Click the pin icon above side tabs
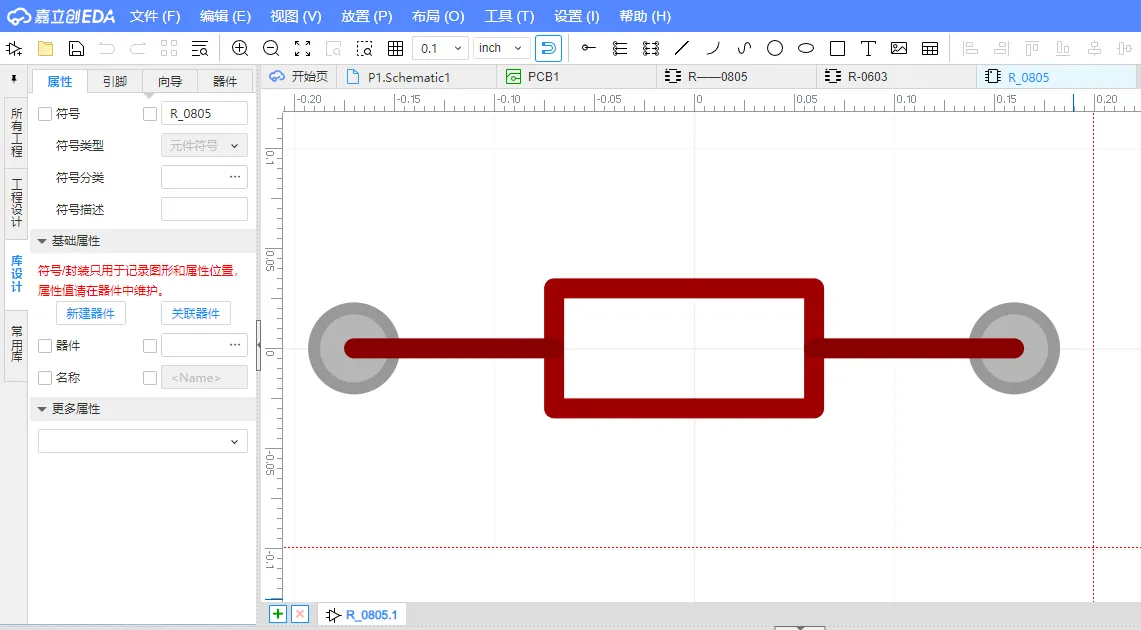The image size is (1141, 630). pos(14,79)
